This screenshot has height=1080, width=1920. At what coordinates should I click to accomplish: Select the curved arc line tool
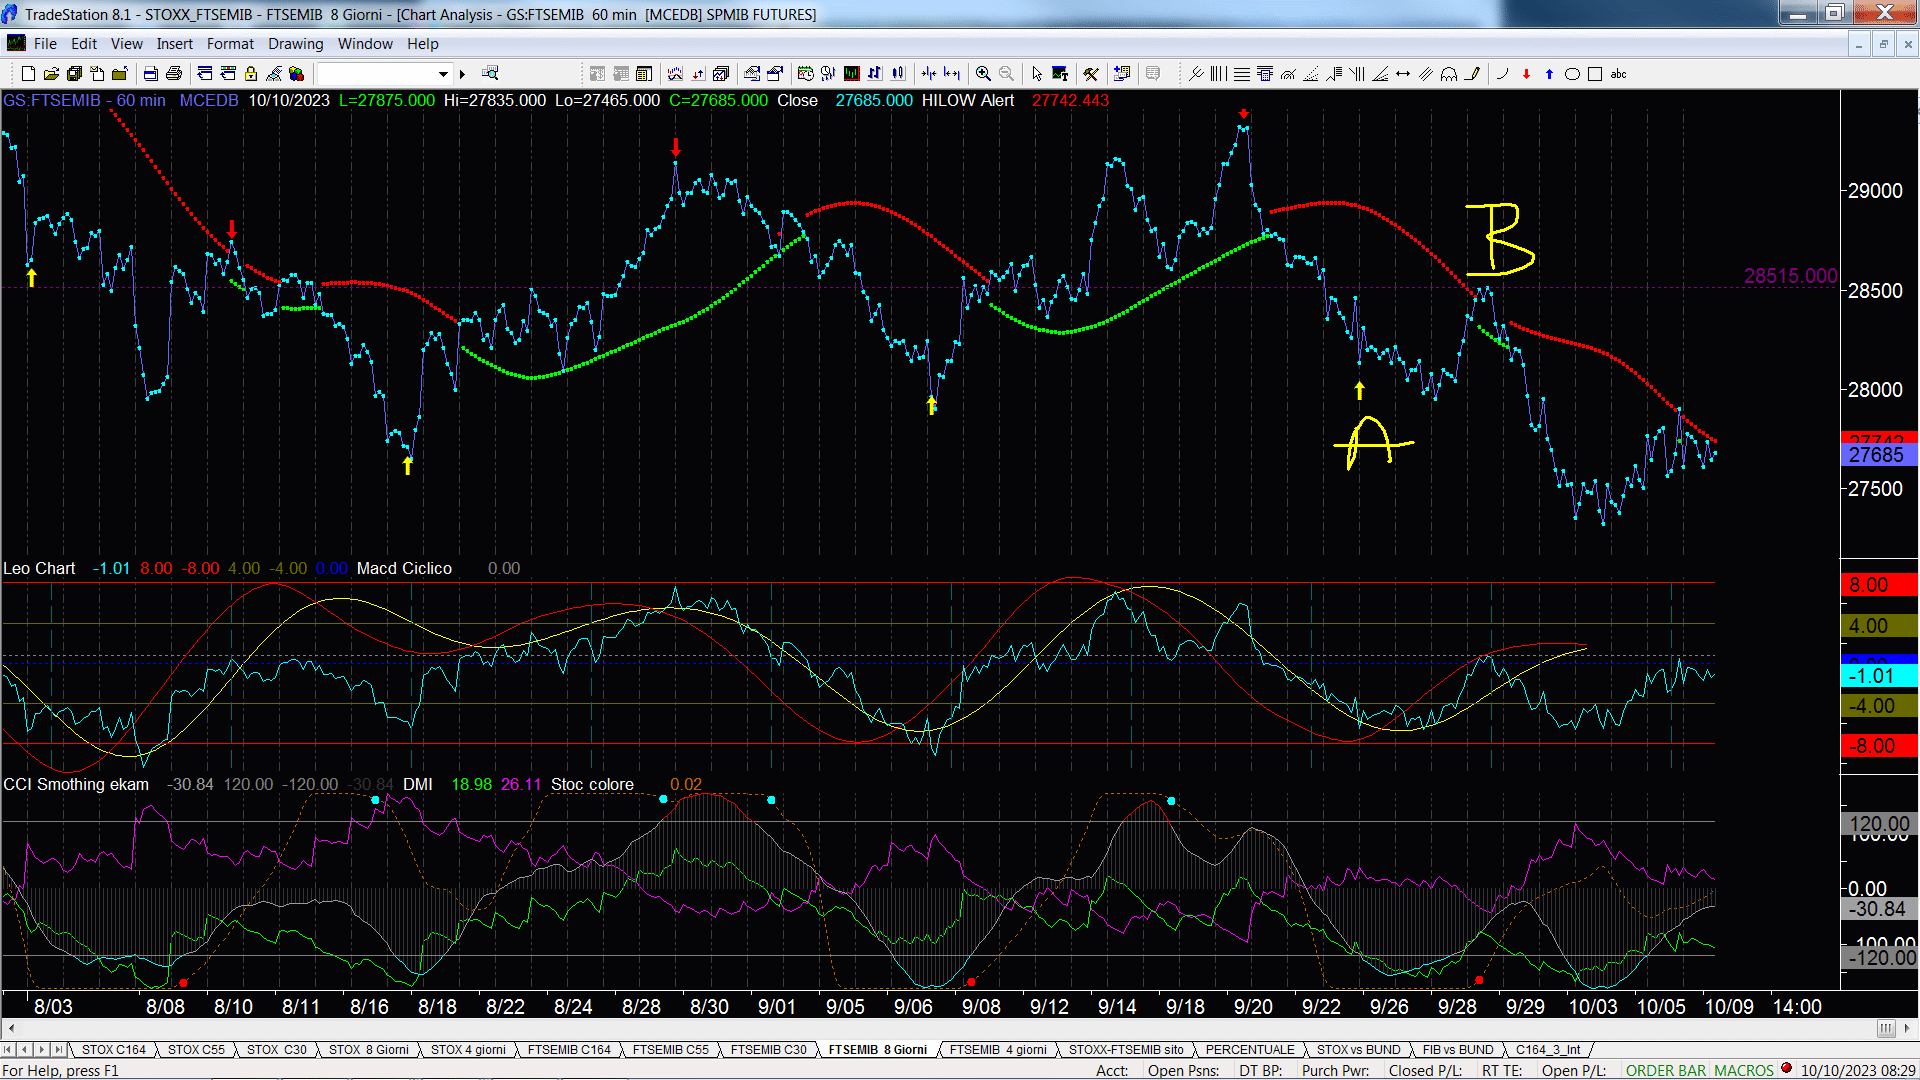click(1503, 74)
